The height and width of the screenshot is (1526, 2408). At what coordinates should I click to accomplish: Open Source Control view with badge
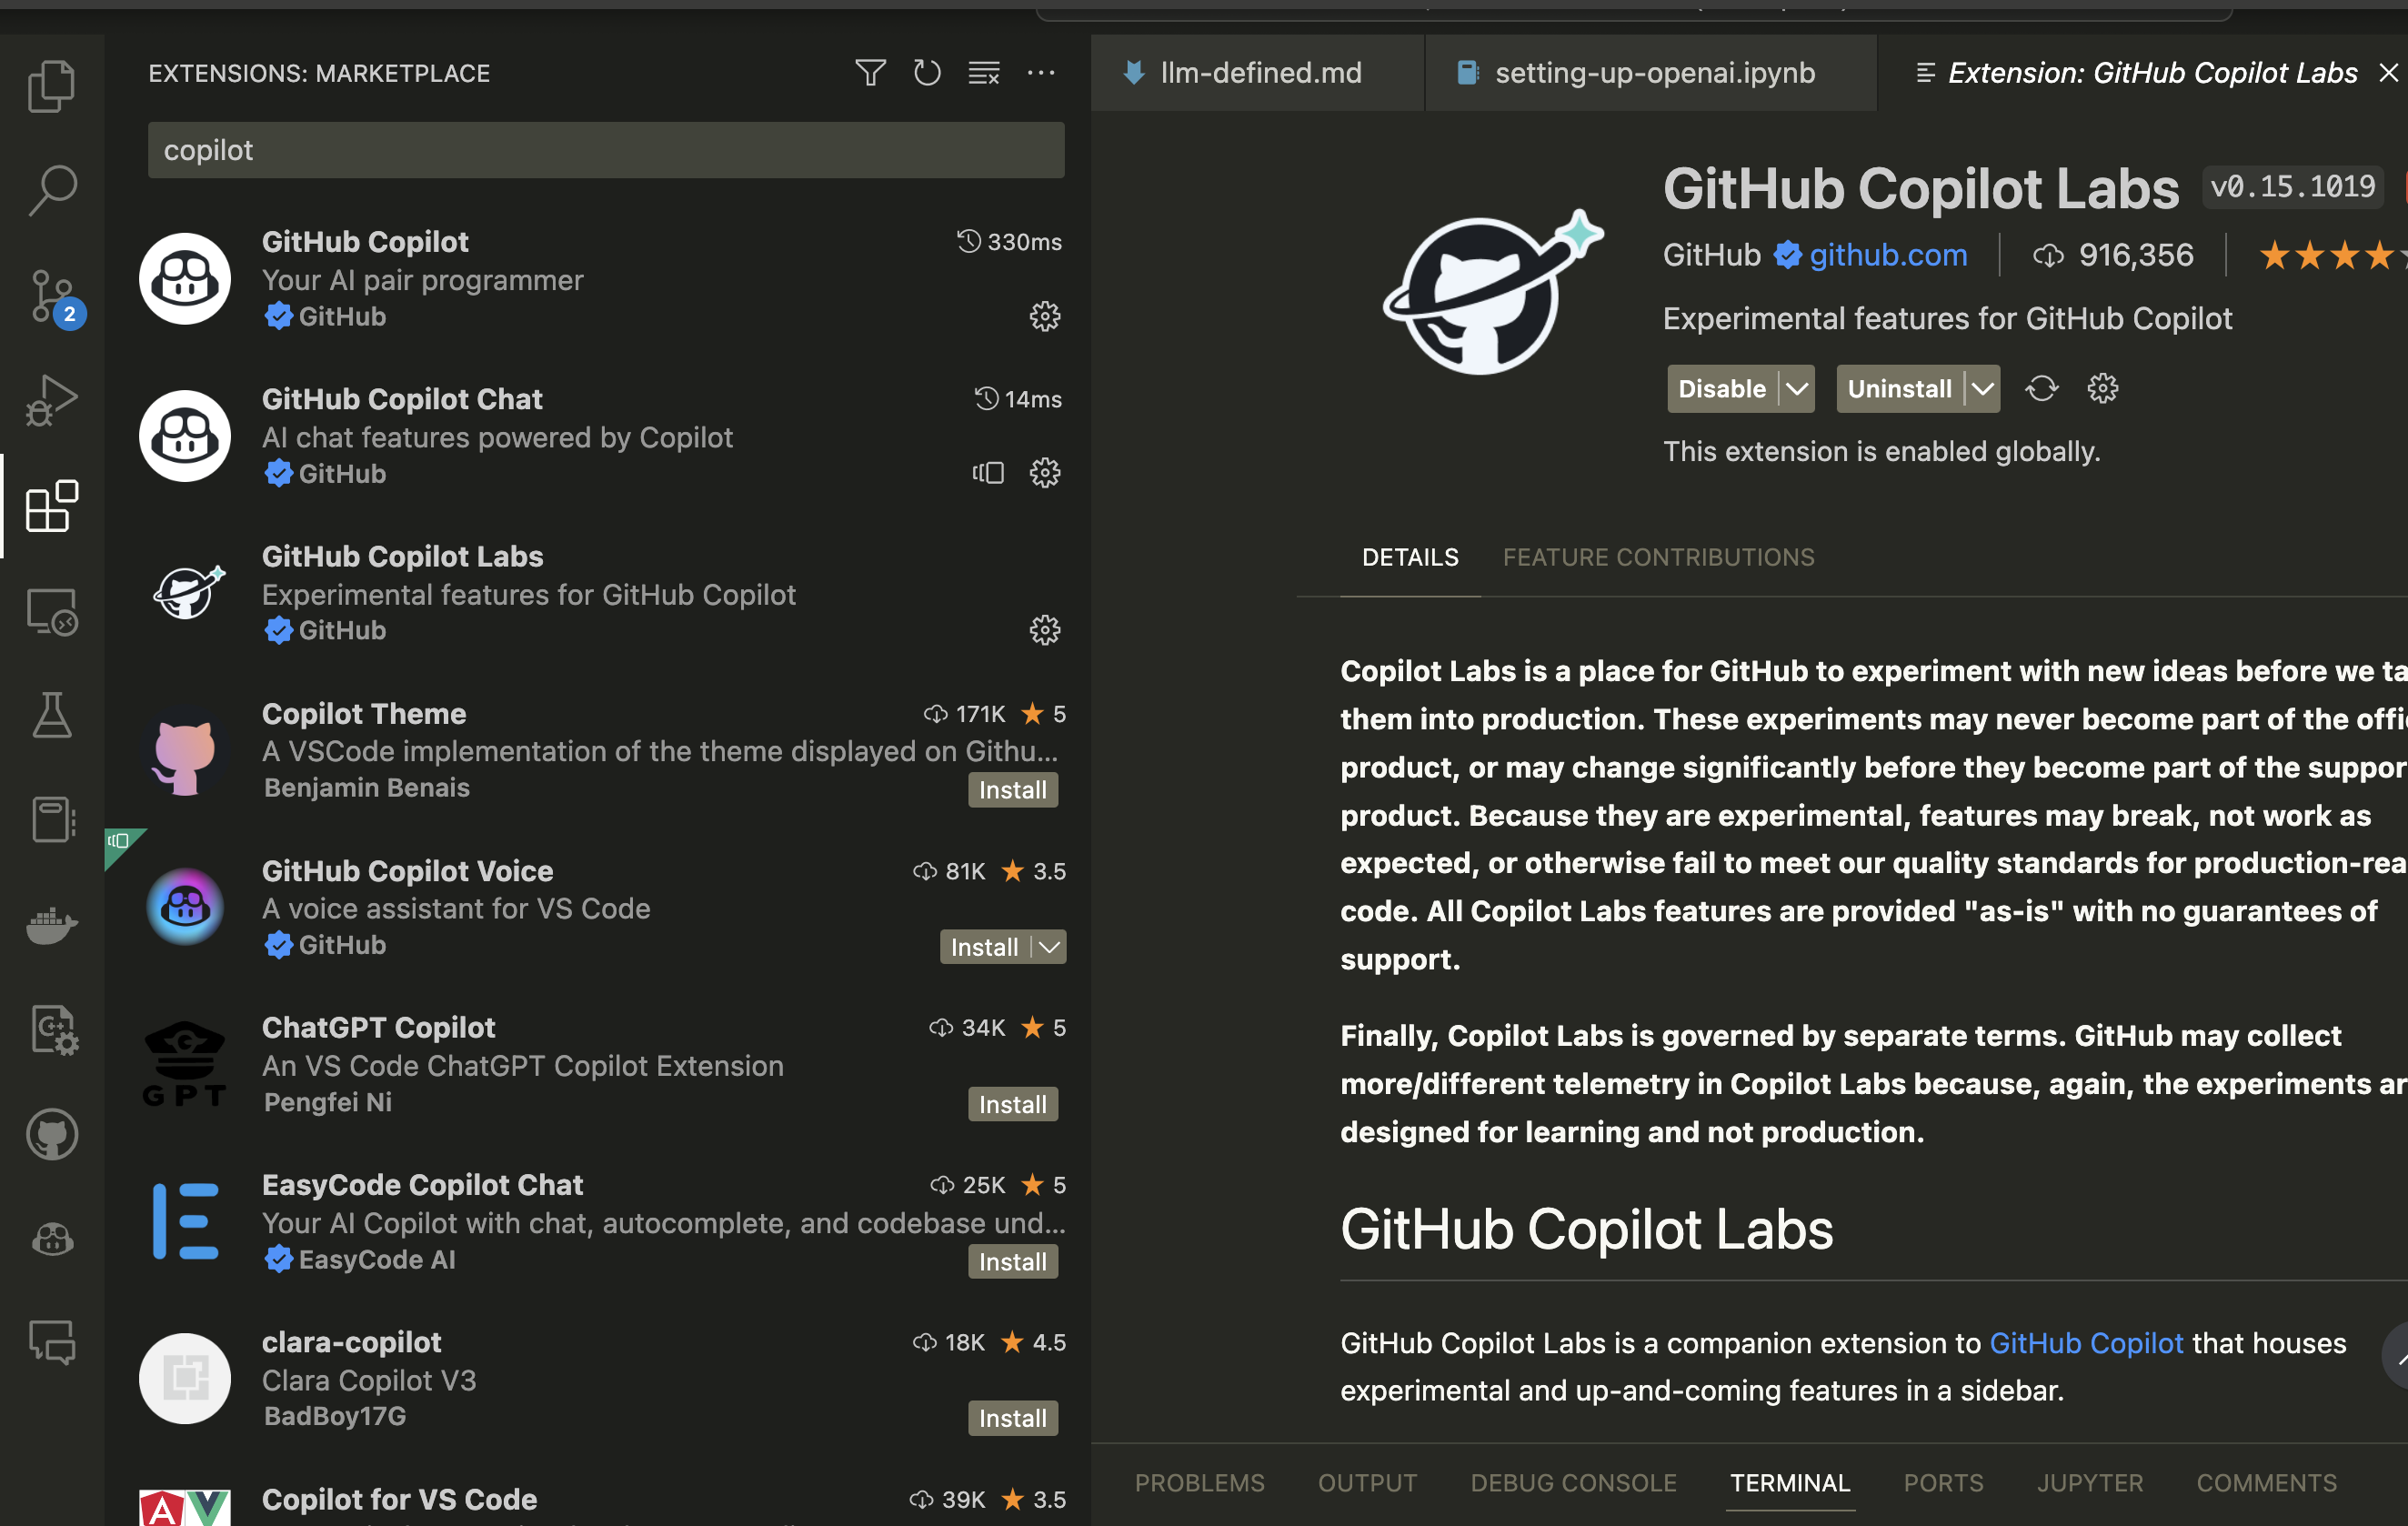52,297
